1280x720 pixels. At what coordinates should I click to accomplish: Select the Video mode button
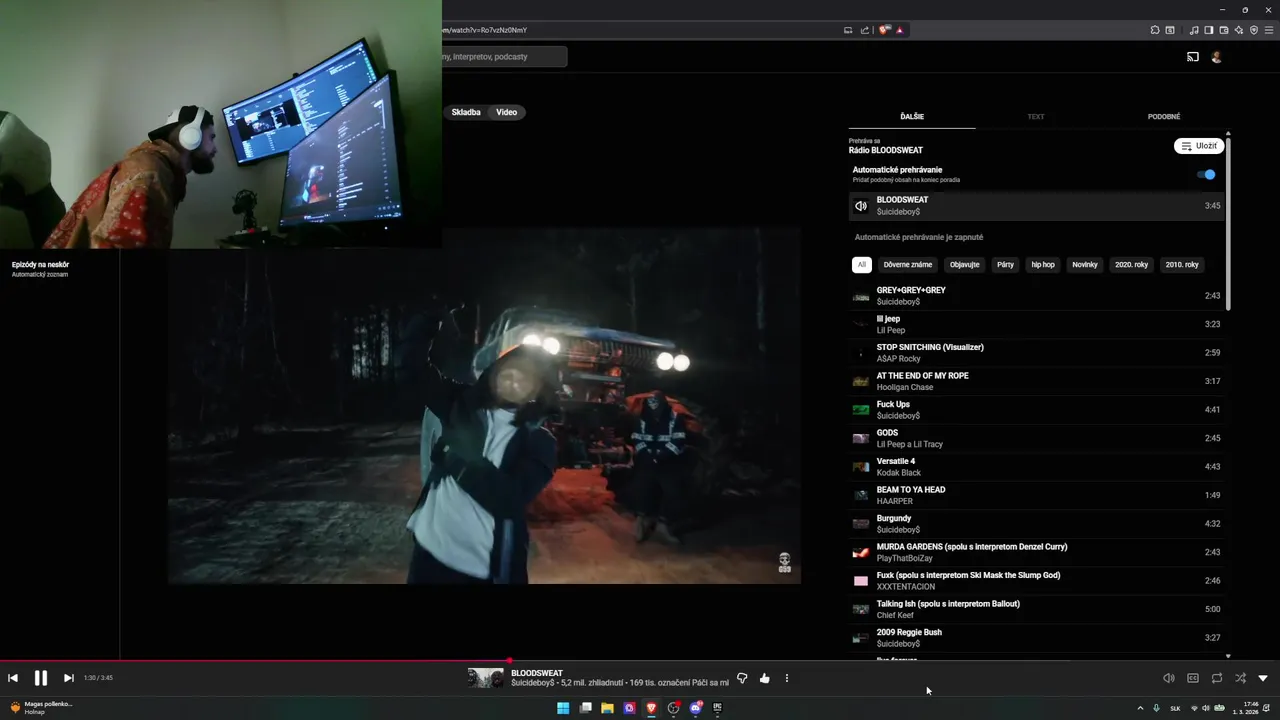click(x=507, y=112)
